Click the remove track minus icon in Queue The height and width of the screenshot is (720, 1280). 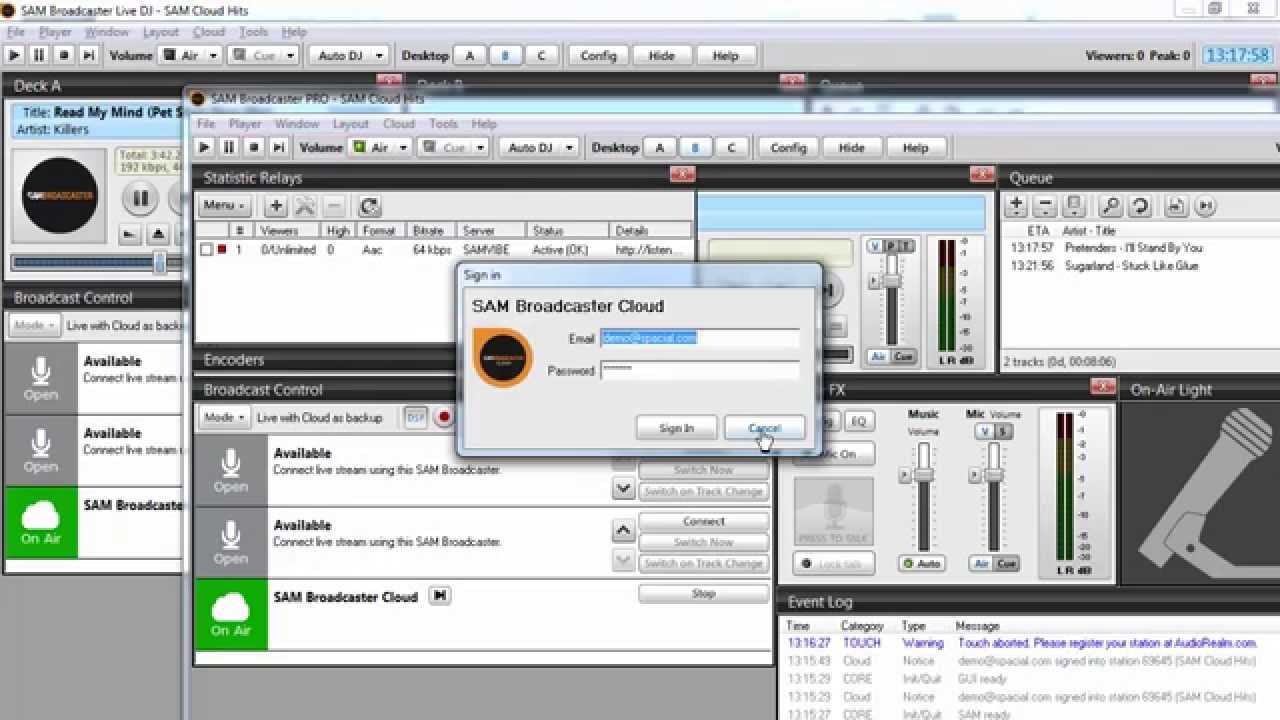coord(1045,206)
